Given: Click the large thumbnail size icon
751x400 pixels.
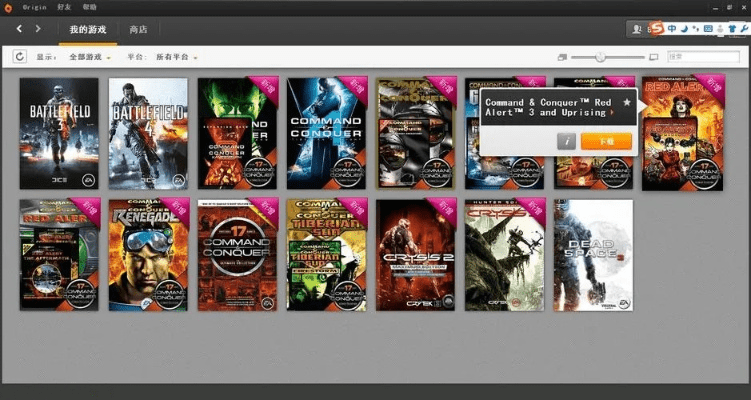Looking at the screenshot, I should pos(654,57).
